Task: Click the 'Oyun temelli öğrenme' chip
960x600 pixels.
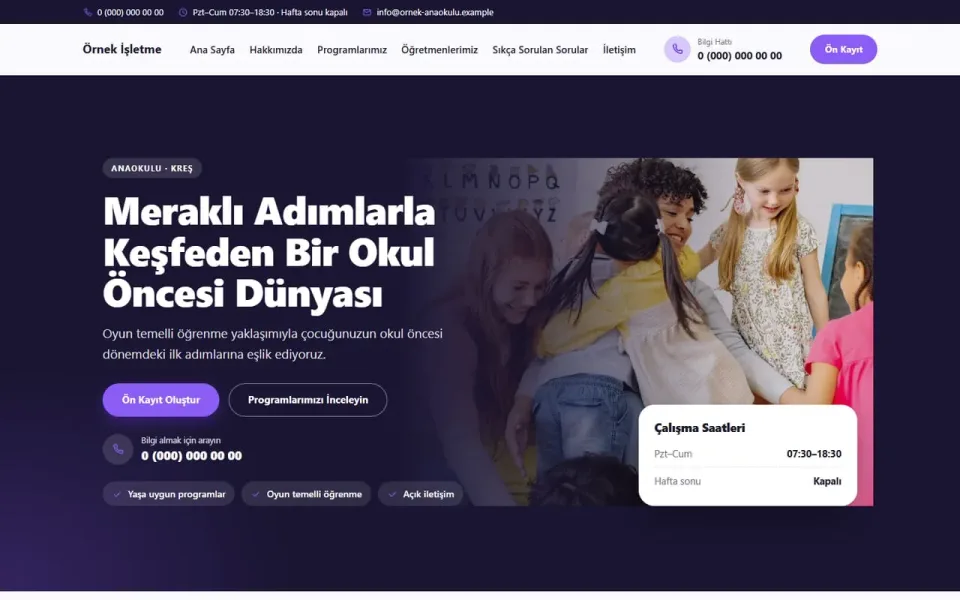Action: tap(306, 494)
